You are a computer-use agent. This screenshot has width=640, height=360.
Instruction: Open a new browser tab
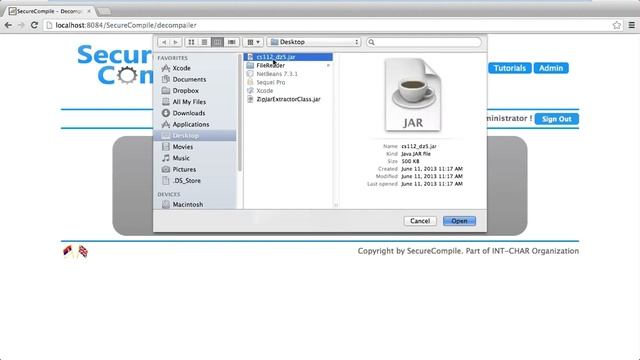(104, 11)
